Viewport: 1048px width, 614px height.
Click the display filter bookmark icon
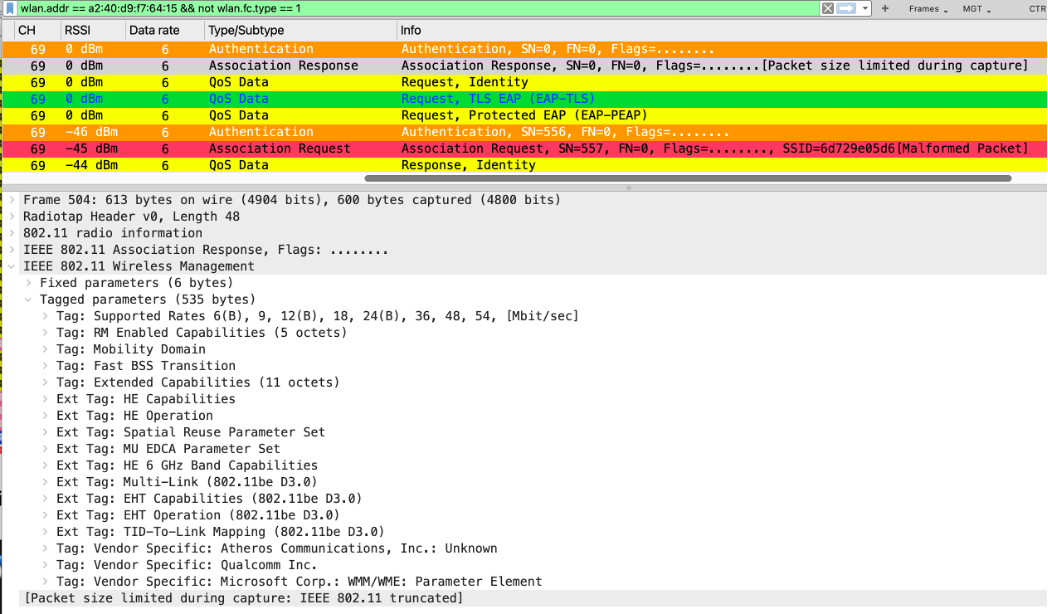[x=8, y=8]
